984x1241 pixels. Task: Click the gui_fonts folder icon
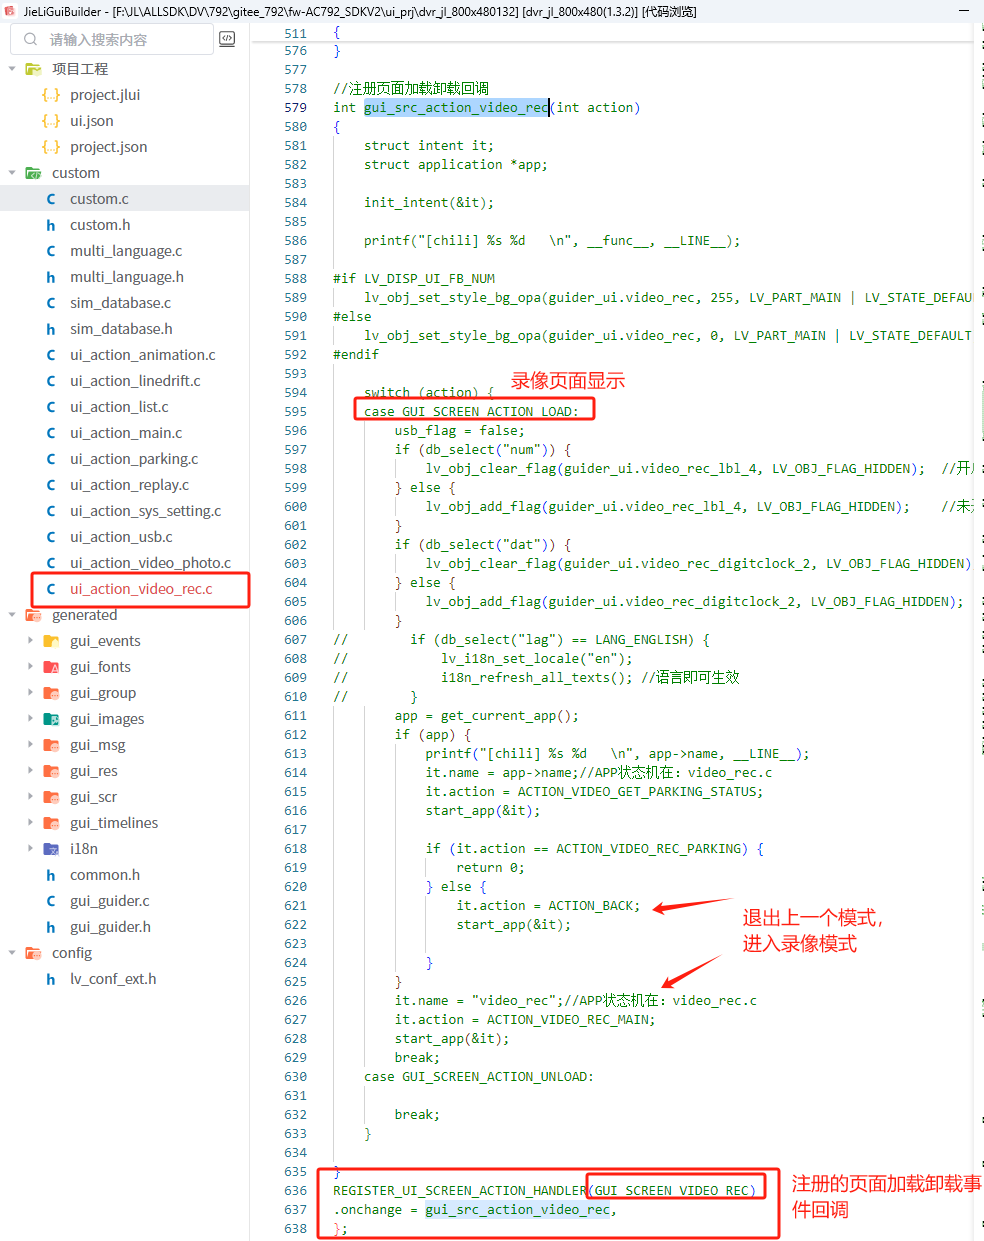point(51,667)
